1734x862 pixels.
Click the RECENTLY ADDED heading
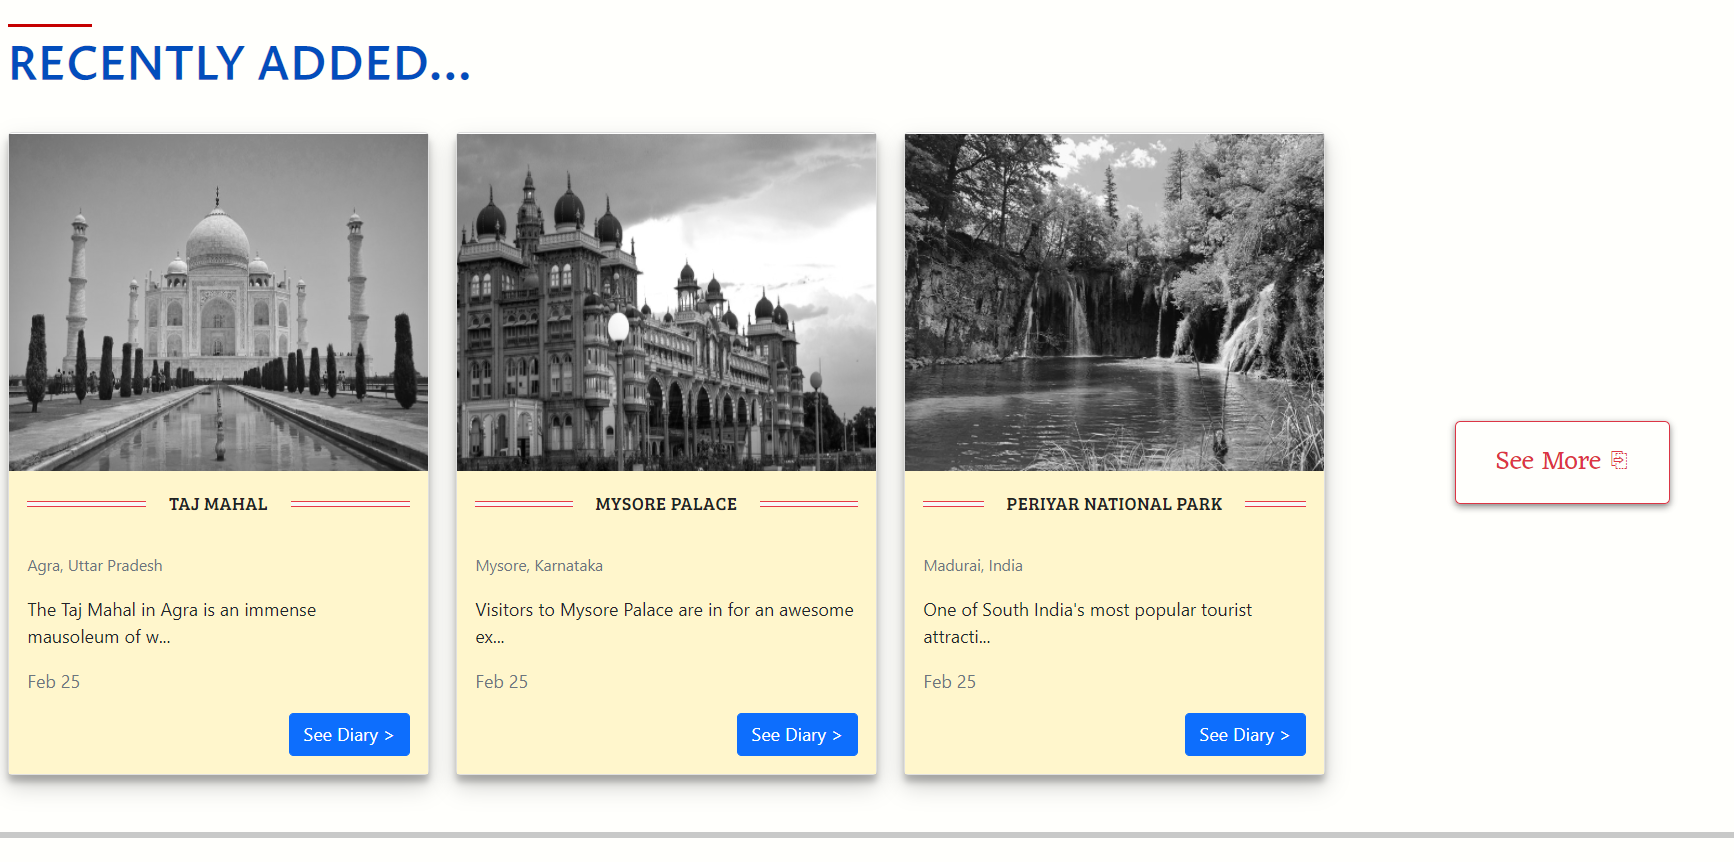pos(240,63)
